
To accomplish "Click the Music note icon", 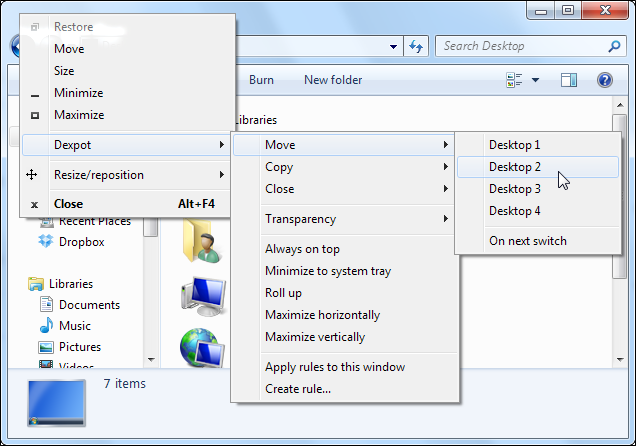I will click(46, 325).
